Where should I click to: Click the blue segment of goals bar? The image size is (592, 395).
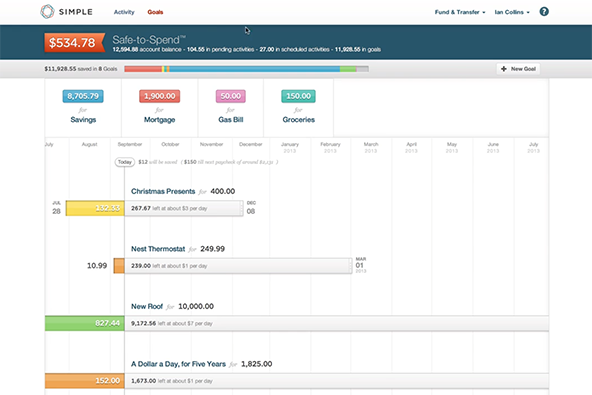click(x=254, y=69)
